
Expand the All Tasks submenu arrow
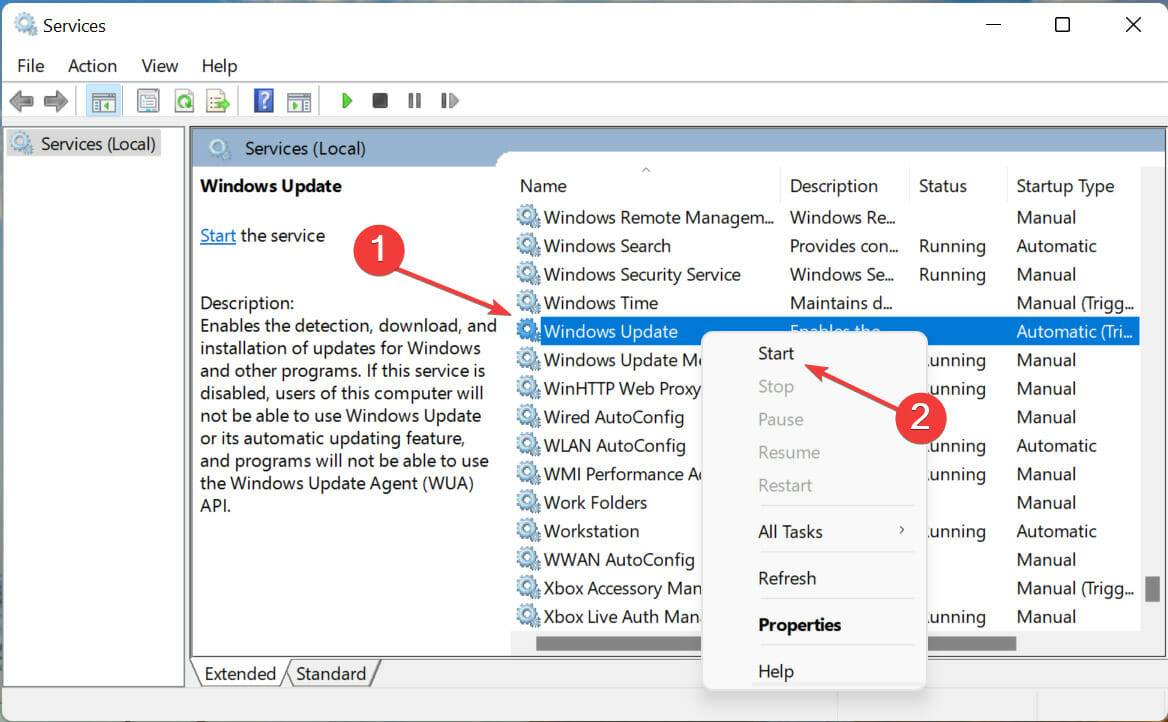901,530
